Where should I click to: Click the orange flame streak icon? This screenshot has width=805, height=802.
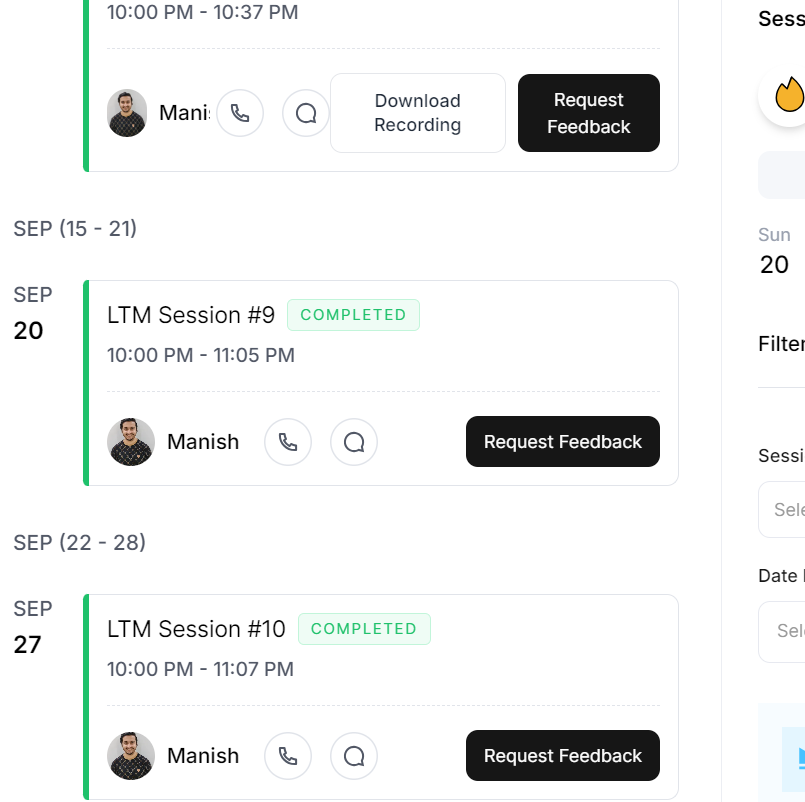pyautogui.click(x=789, y=97)
